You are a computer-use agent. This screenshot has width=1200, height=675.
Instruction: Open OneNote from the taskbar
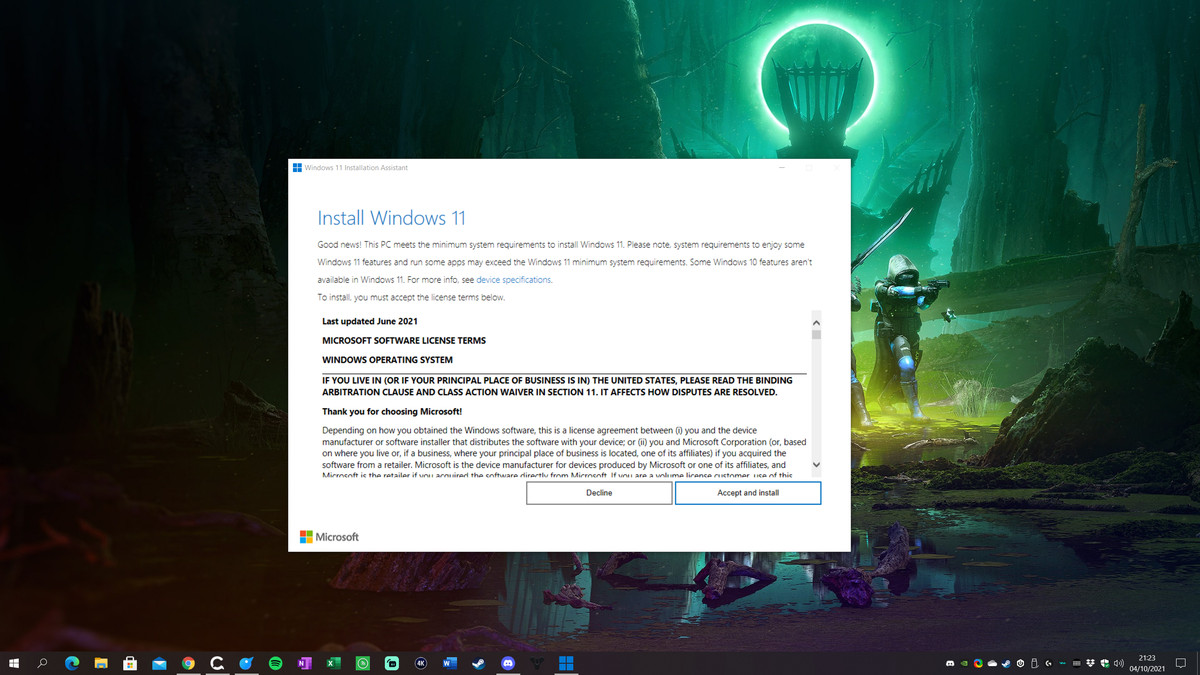click(x=304, y=662)
